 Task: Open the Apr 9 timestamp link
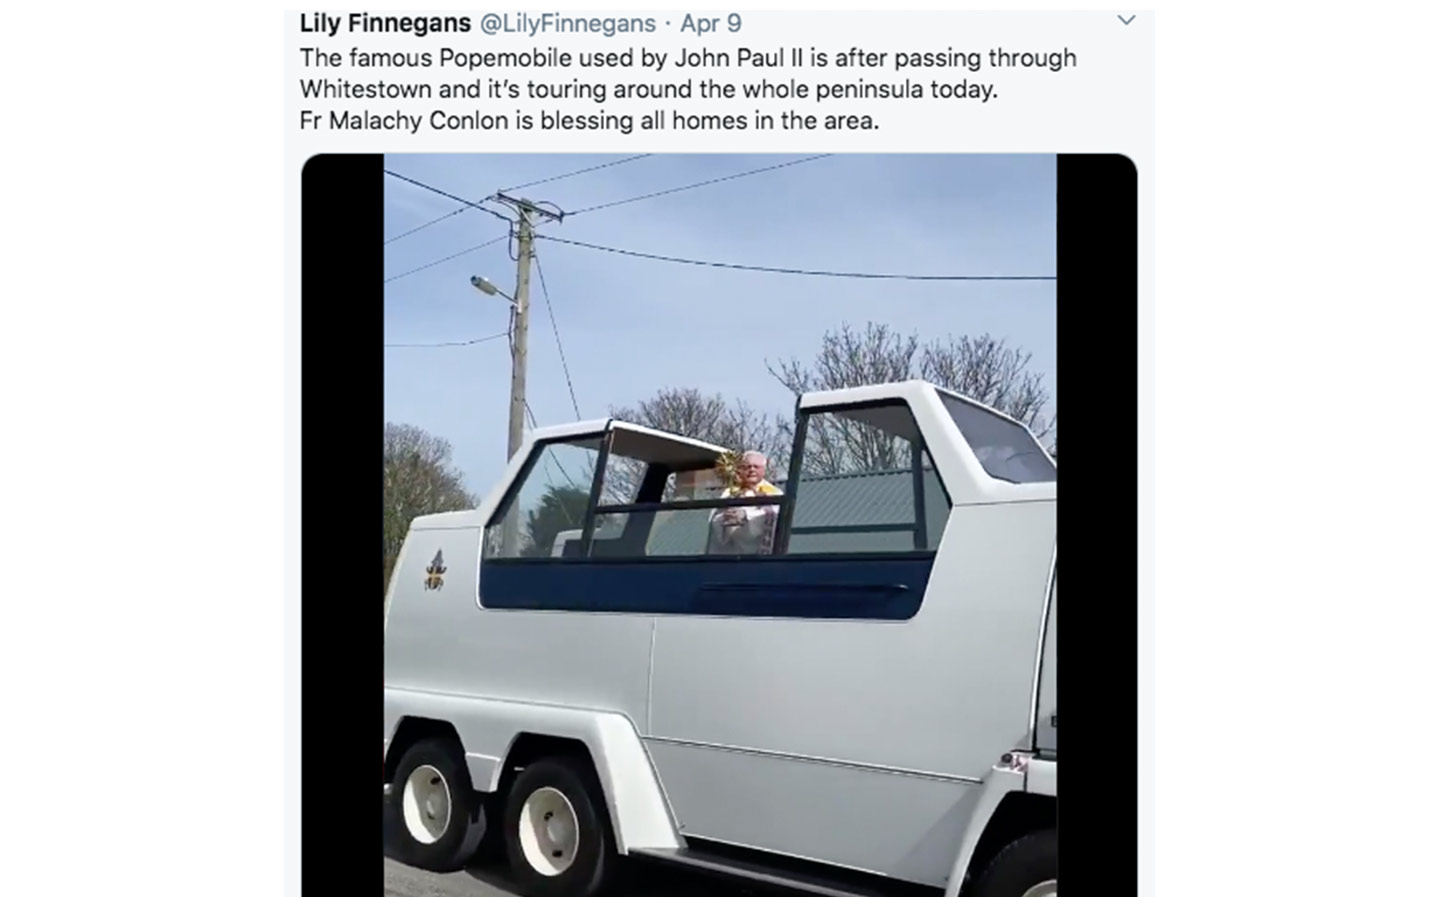[x=711, y=23]
